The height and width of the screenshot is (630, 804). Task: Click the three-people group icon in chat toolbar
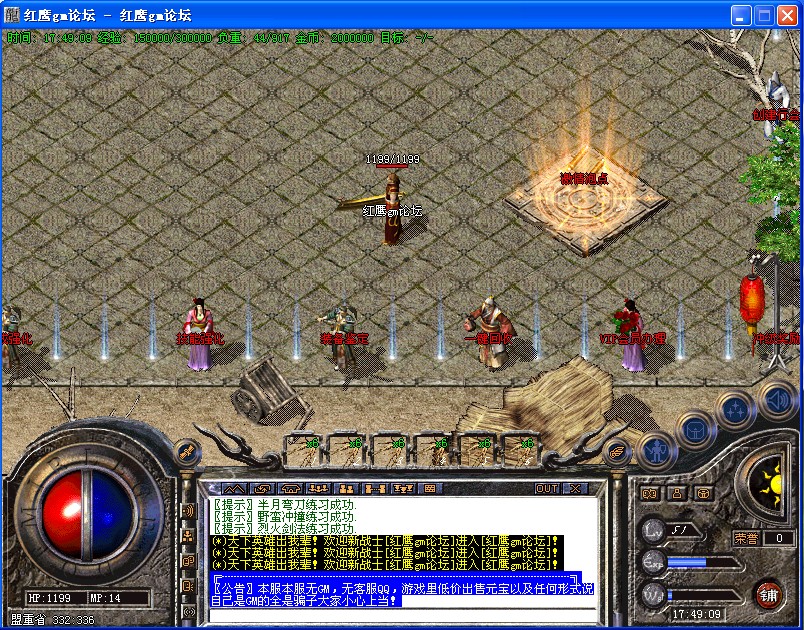pyautogui.click(x=319, y=489)
